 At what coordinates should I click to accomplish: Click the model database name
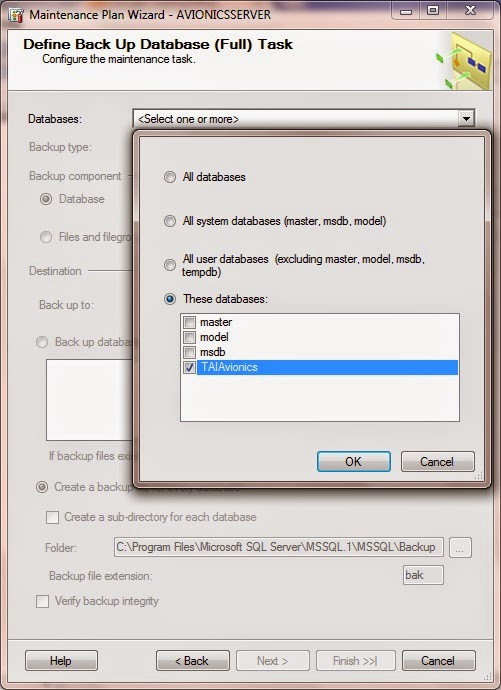point(214,338)
